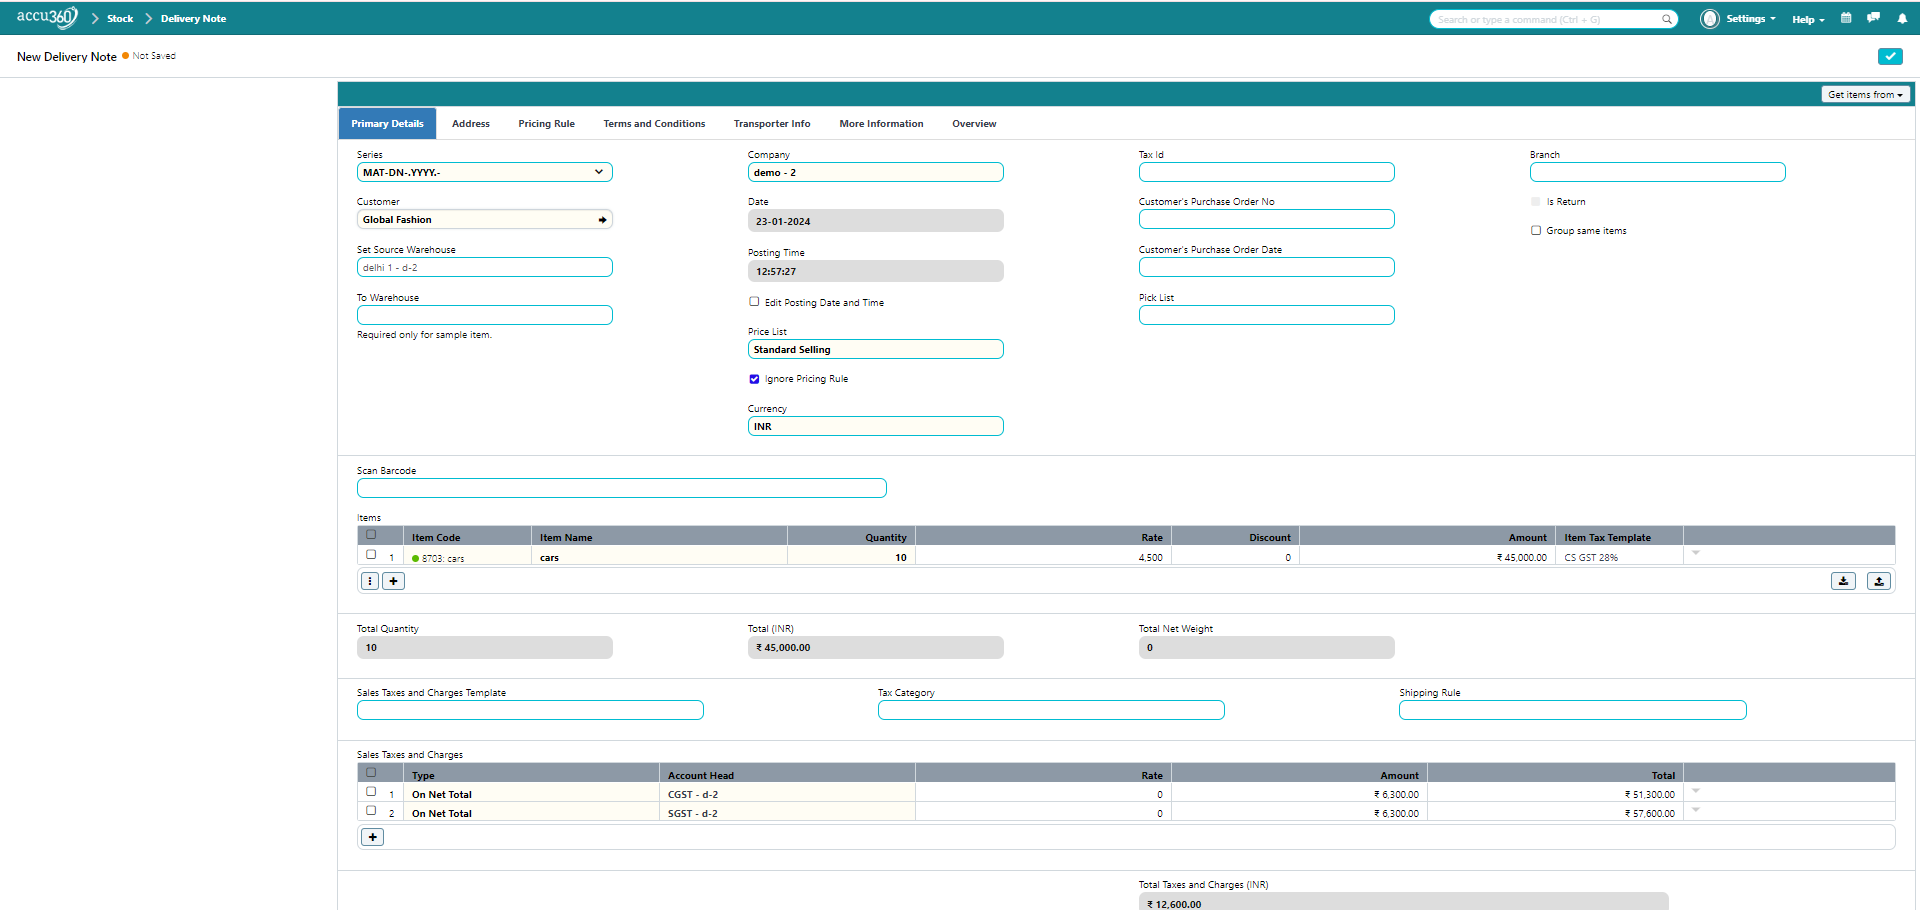Click the search magnifier icon

click(1667, 19)
